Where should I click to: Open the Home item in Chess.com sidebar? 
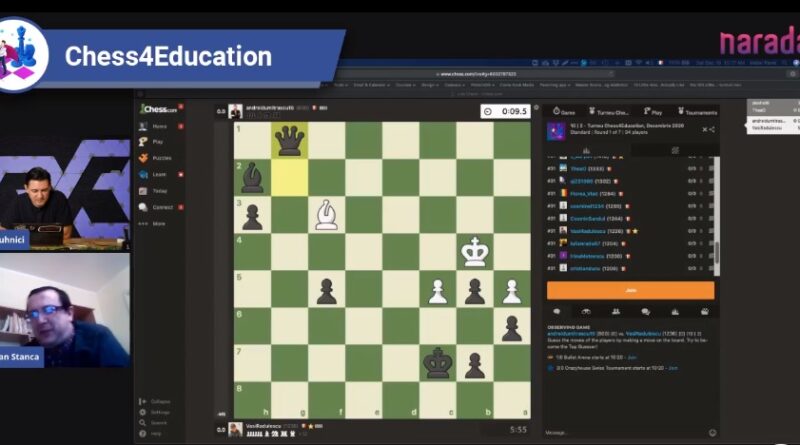(x=158, y=127)
